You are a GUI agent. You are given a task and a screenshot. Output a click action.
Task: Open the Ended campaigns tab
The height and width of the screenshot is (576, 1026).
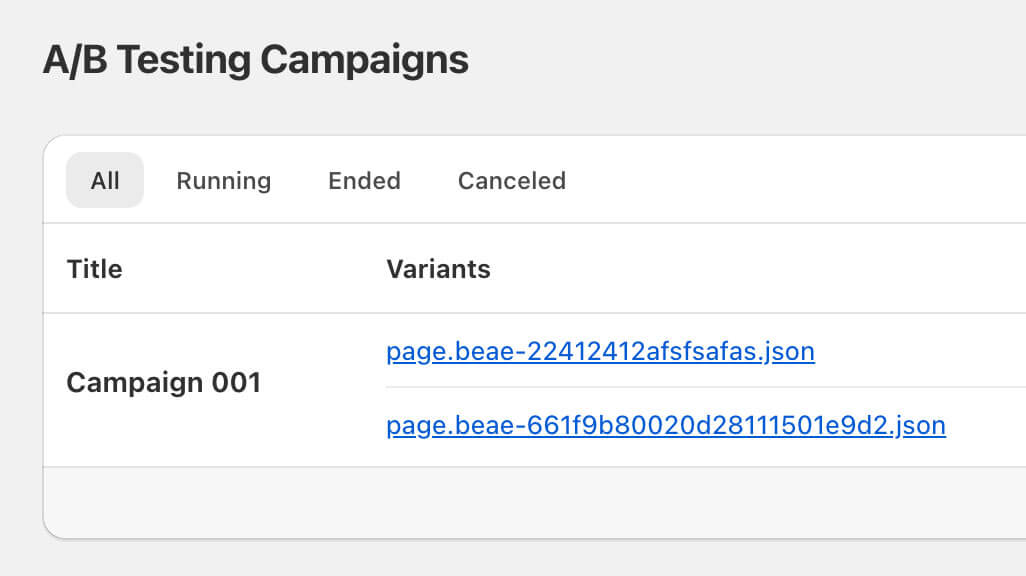pyautogui.click(x=364, y=181)
